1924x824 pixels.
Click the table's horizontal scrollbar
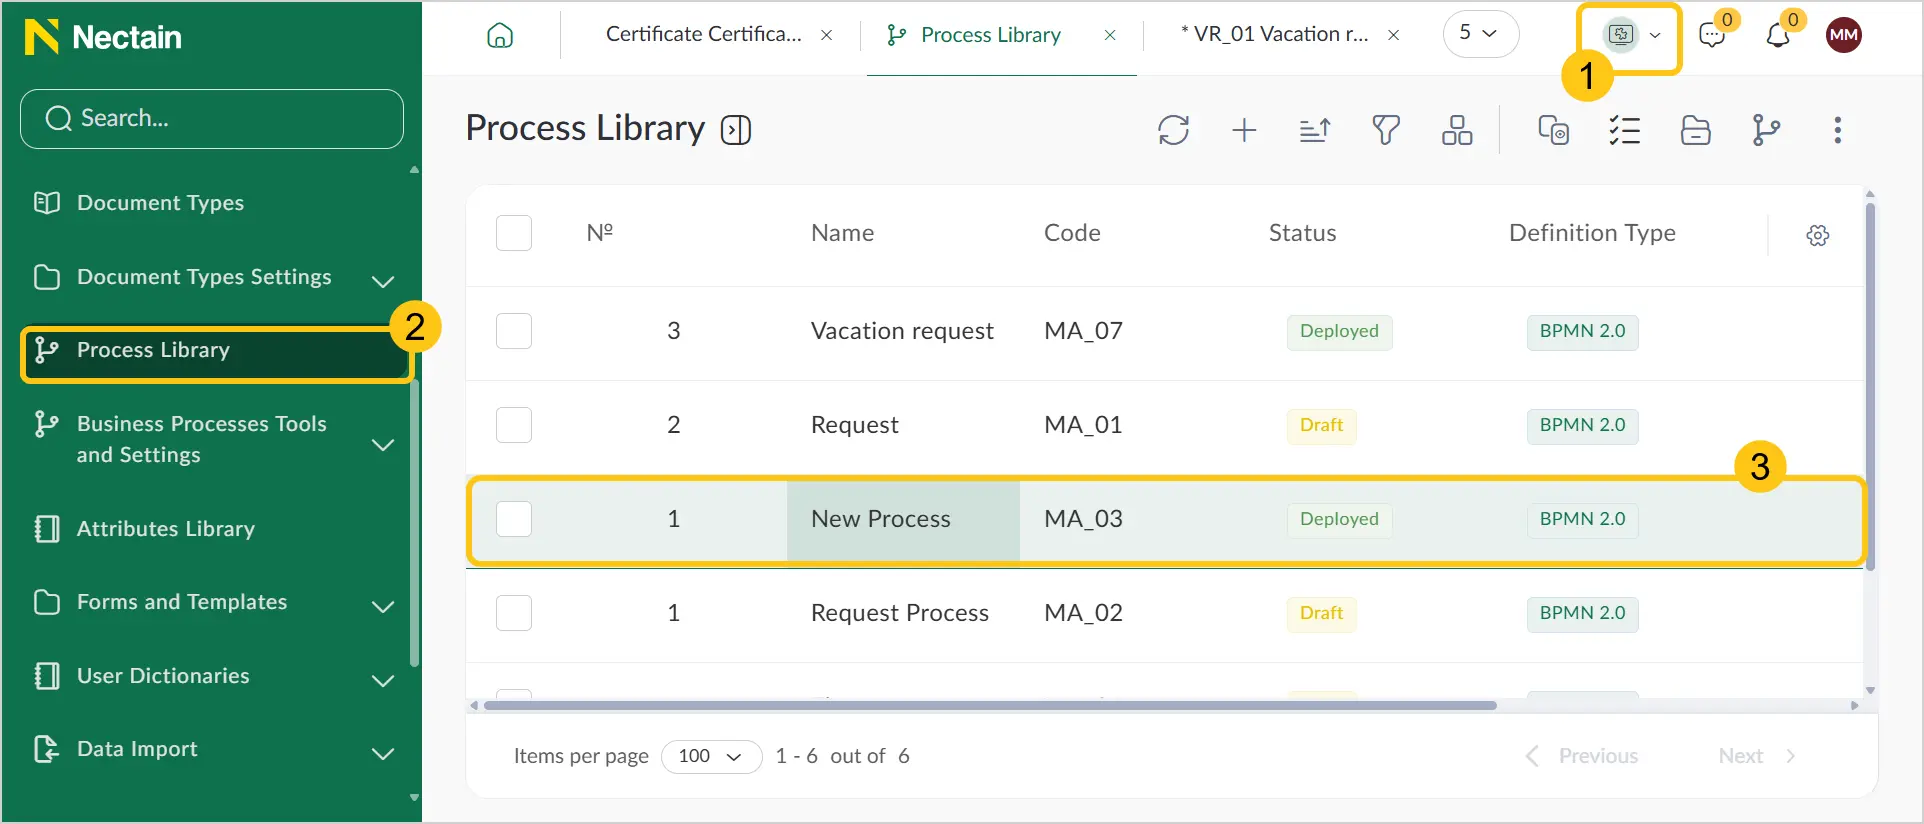pos(990,705)
